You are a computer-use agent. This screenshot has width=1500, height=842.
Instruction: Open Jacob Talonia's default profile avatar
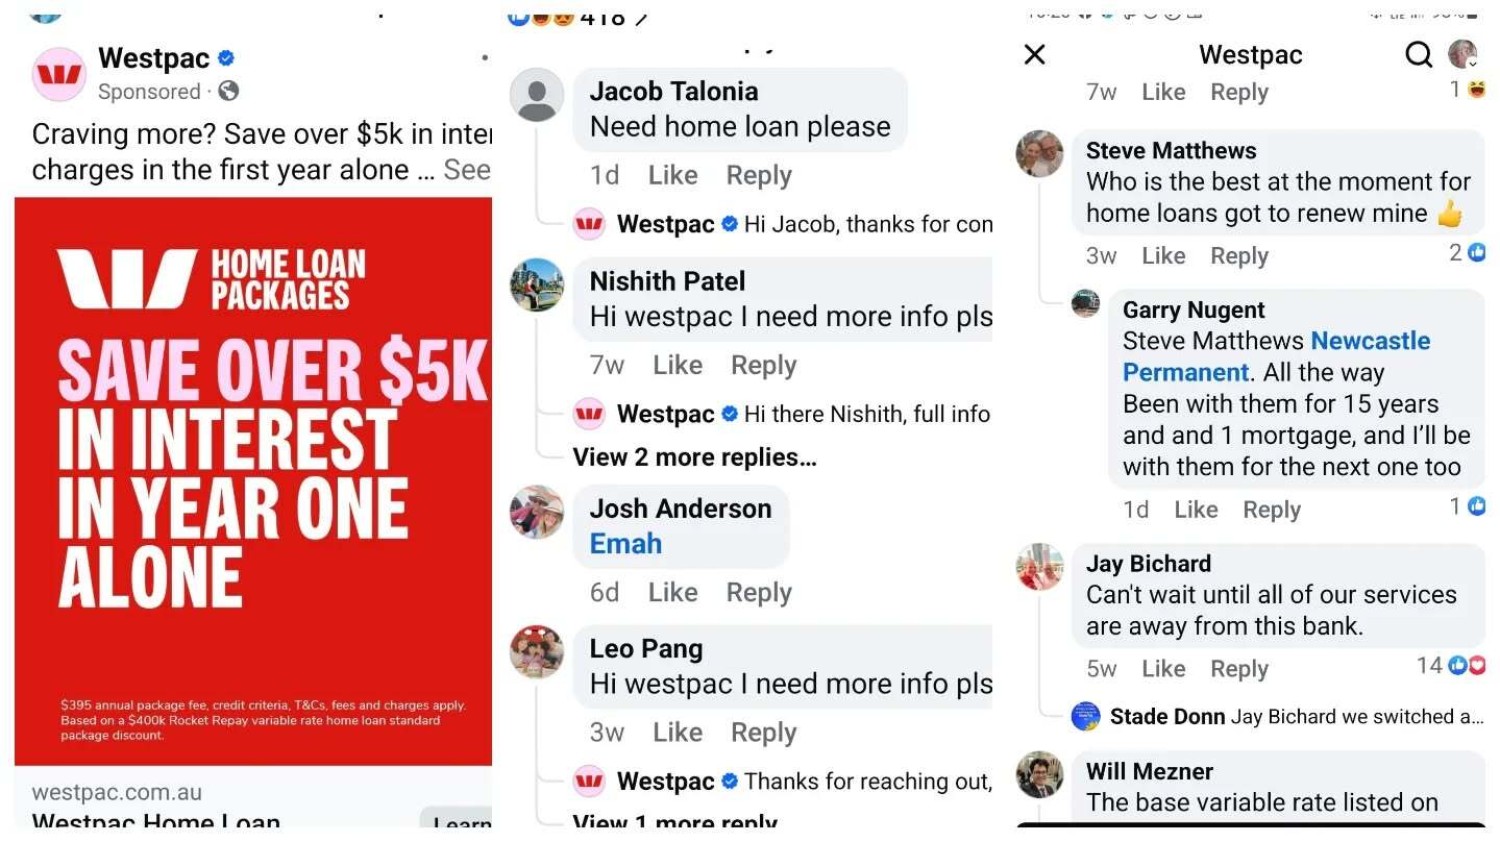pyautogui.click(x=537, y=95)
